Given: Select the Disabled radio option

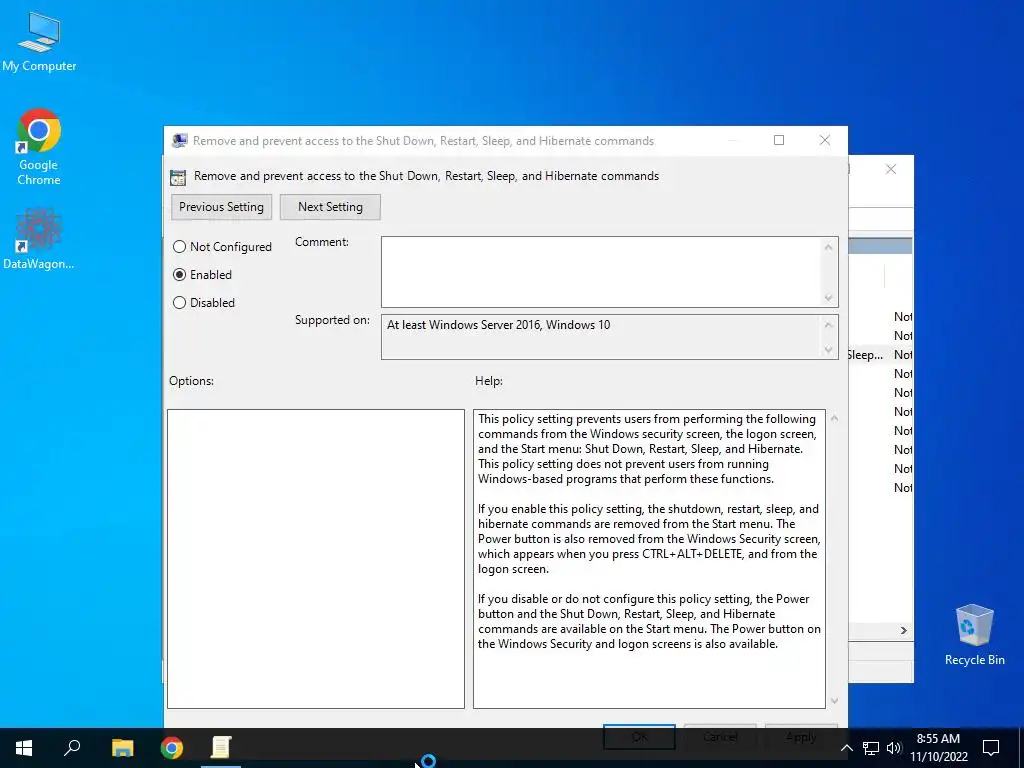Looking at the screenshot, I should [x=204, y=303].
